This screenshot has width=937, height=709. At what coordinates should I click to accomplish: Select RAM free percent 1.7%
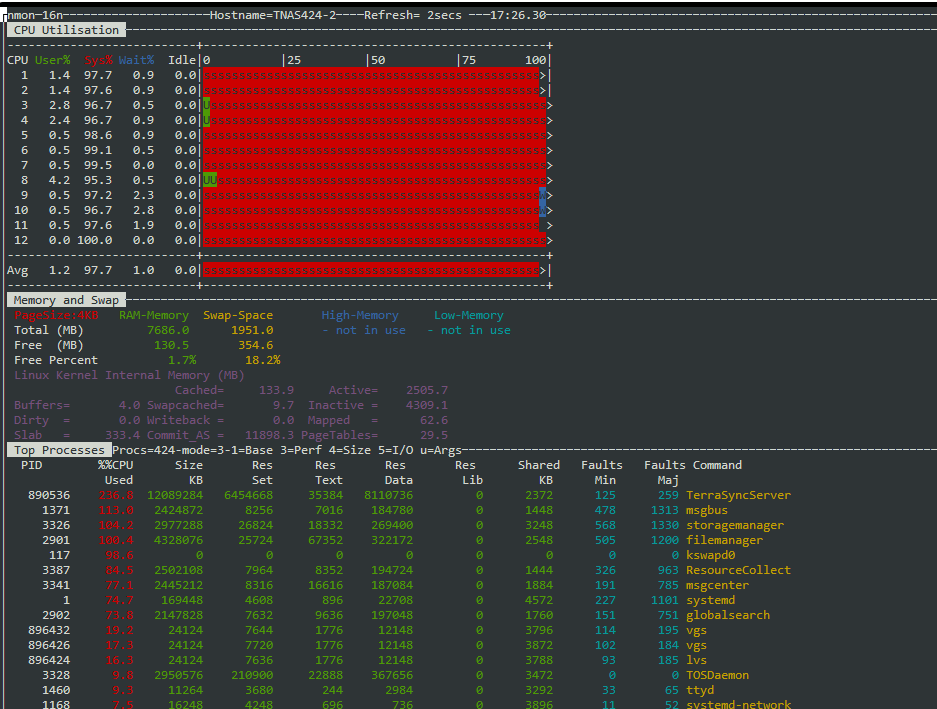[182, 360]
